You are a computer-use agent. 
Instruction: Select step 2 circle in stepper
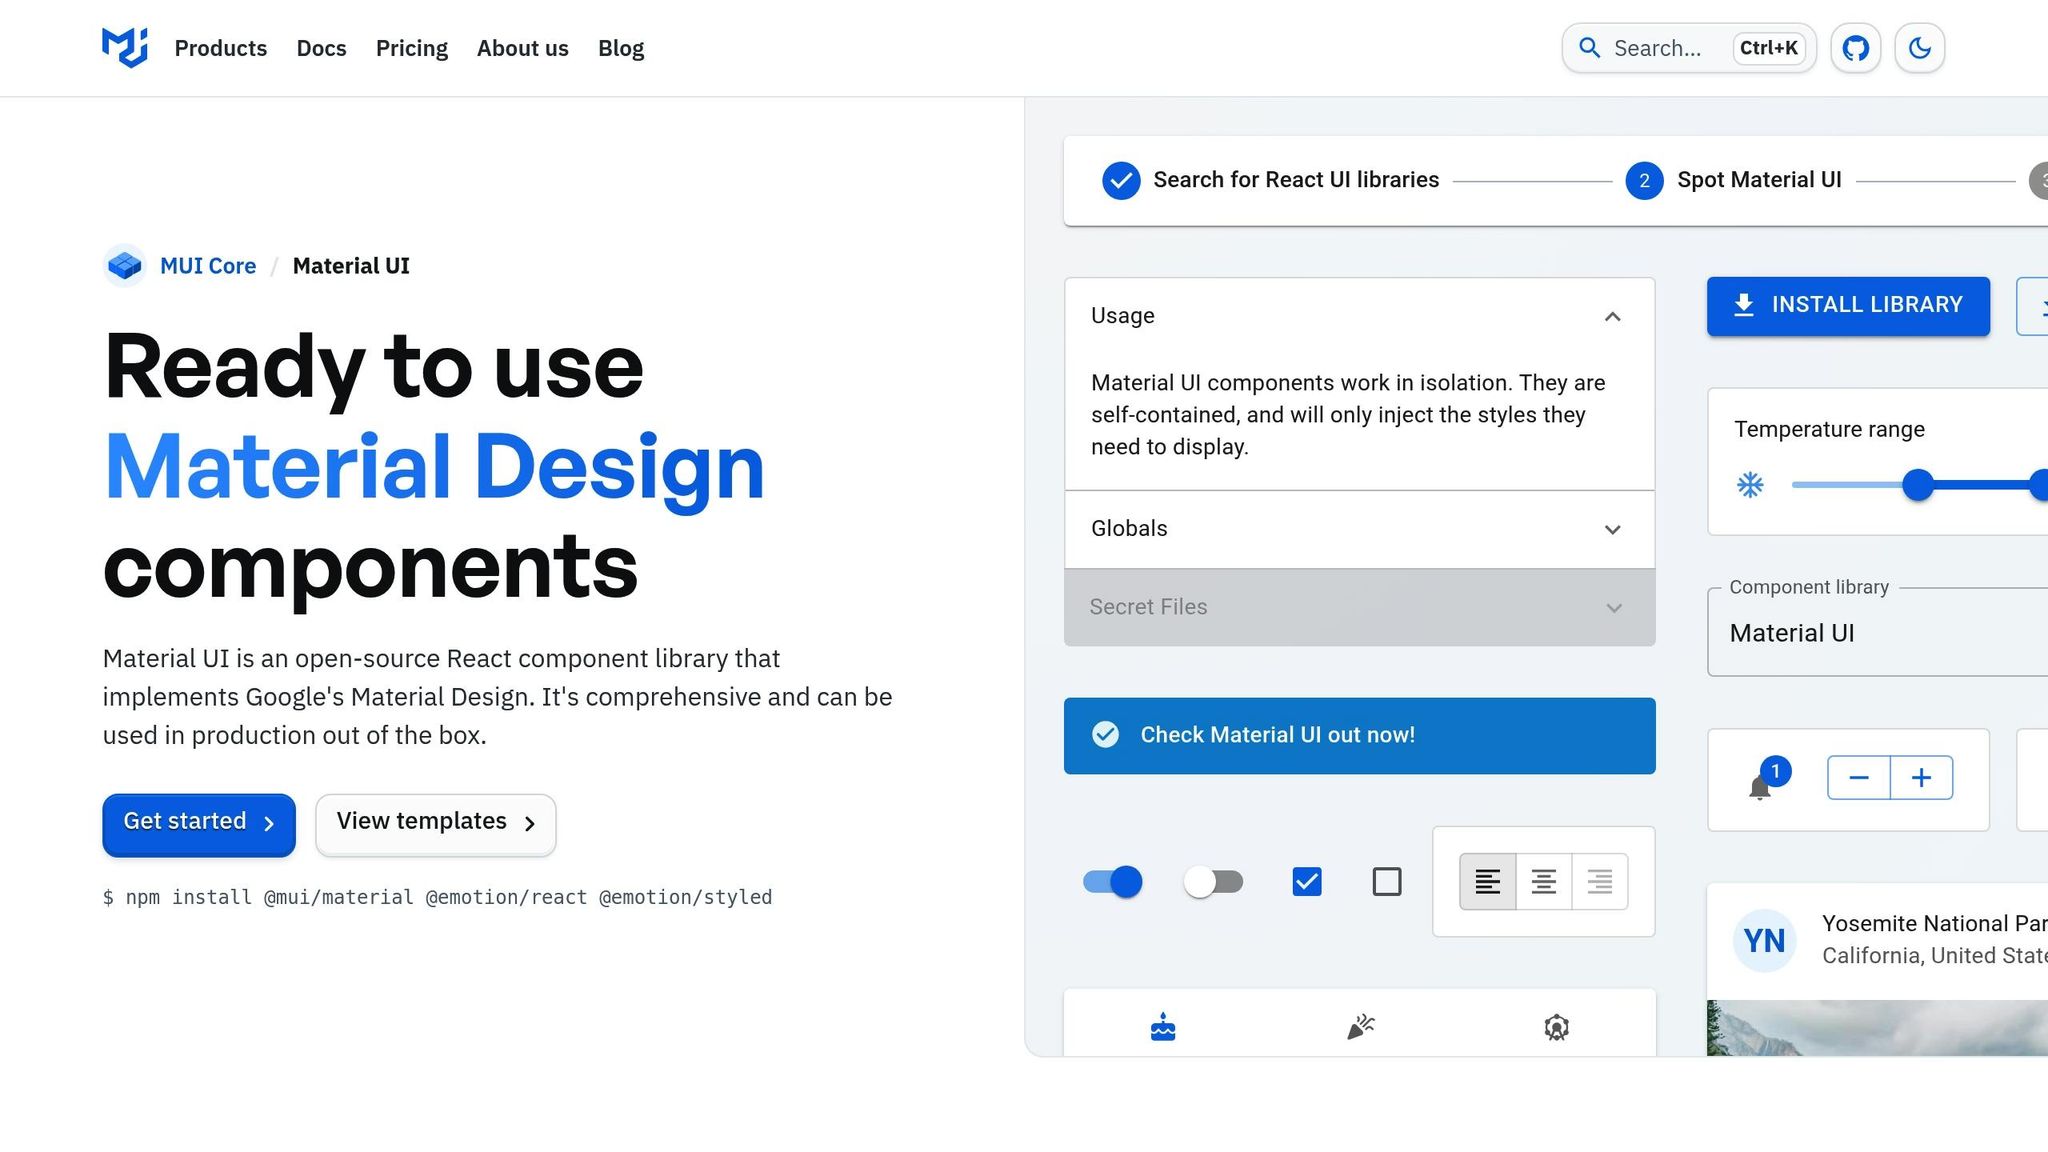1644,181
